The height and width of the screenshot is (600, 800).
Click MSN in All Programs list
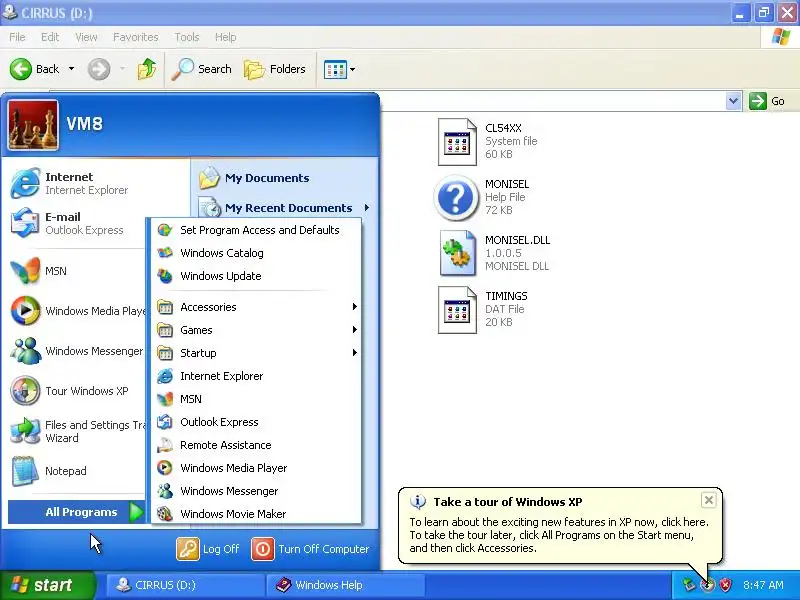click(x=256, y=399)
